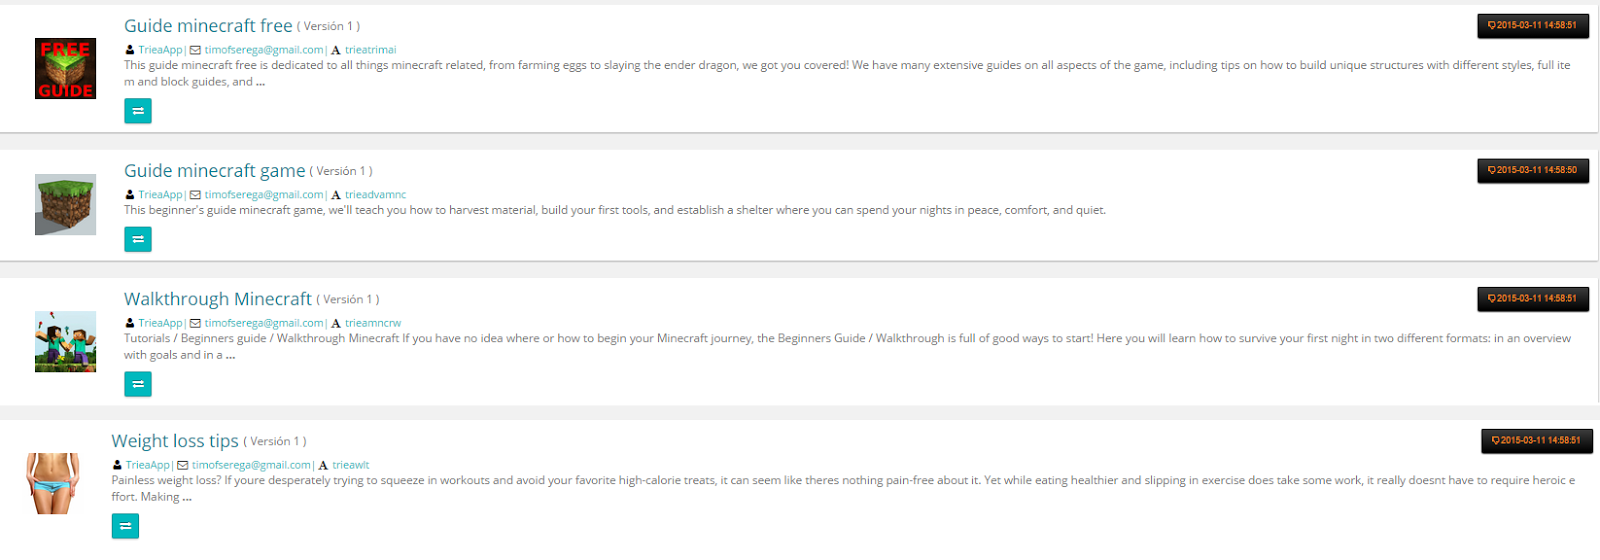Click the trieatrimai package link
The height and width of the screenshot is (560, 1600).
(370, 50)
